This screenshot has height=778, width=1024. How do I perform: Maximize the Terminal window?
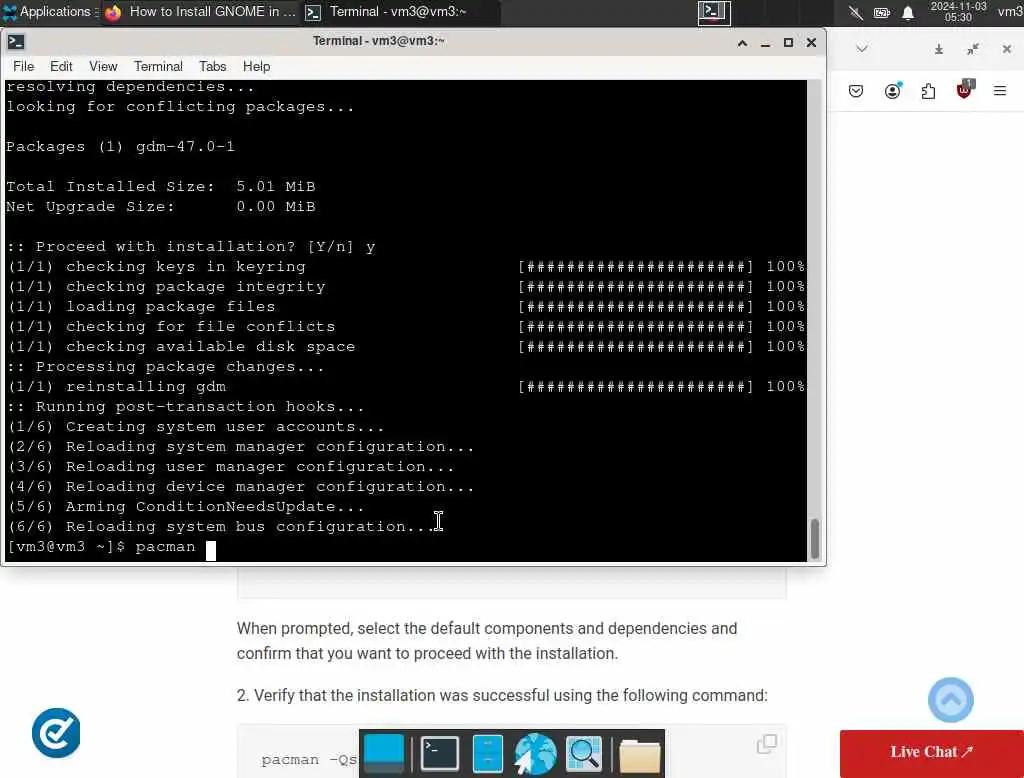coord(788,42)
